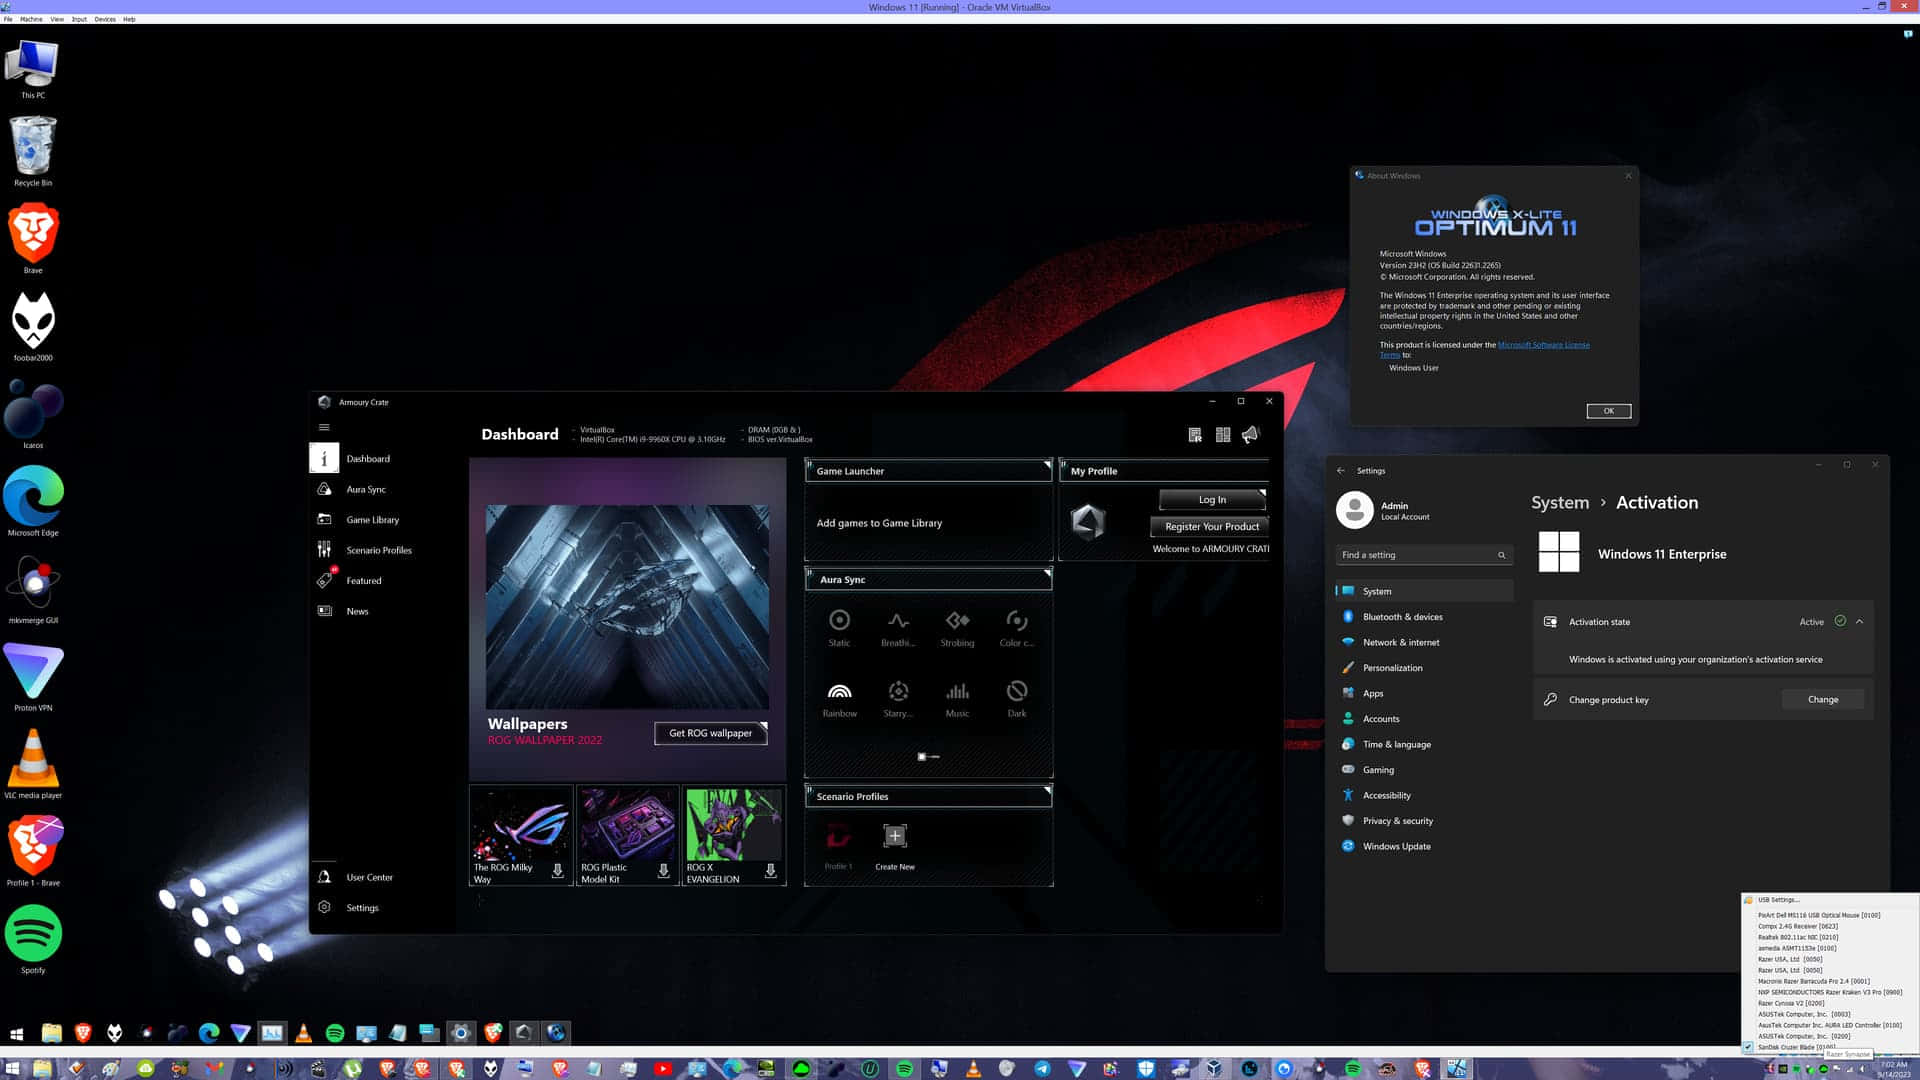View Featured items in Armoury Crate
The height and width of the screenshot is (1080, 1920).
363,580
